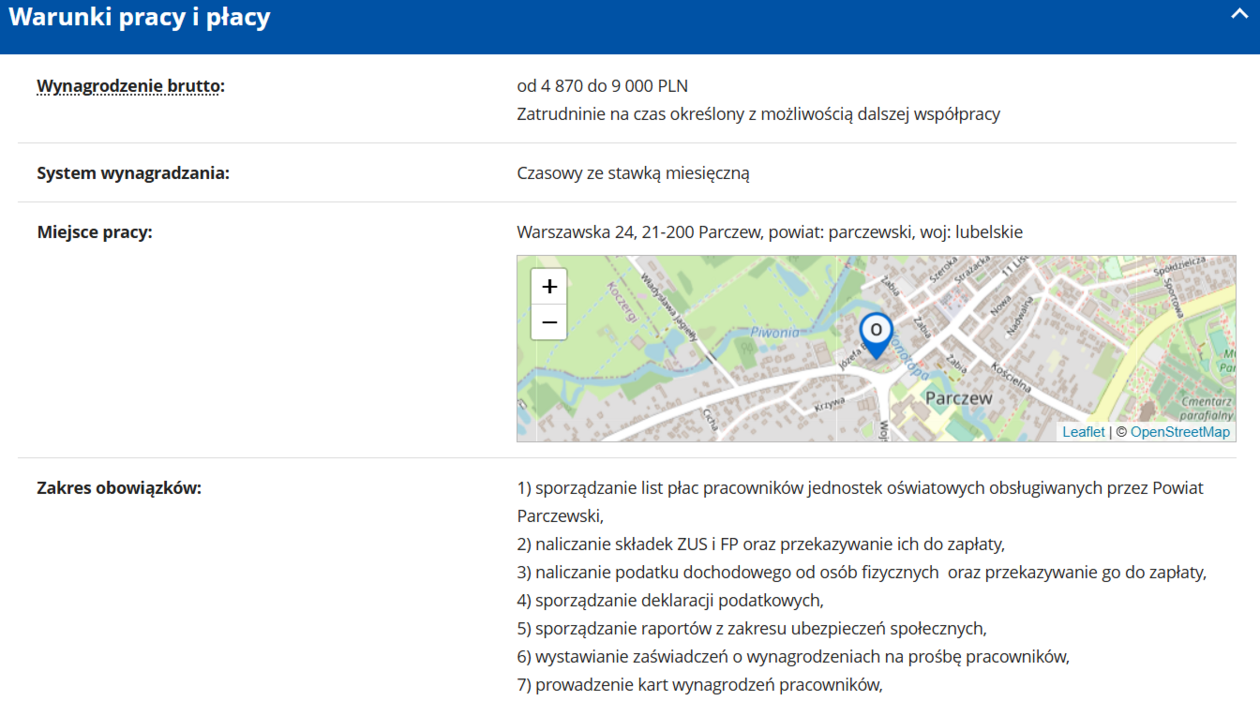Image resolution: width=1260 pixels, height=701 pixels.
Task: Click the salary range 4 870 to 9 000 PLN
Action: (602, 86)
